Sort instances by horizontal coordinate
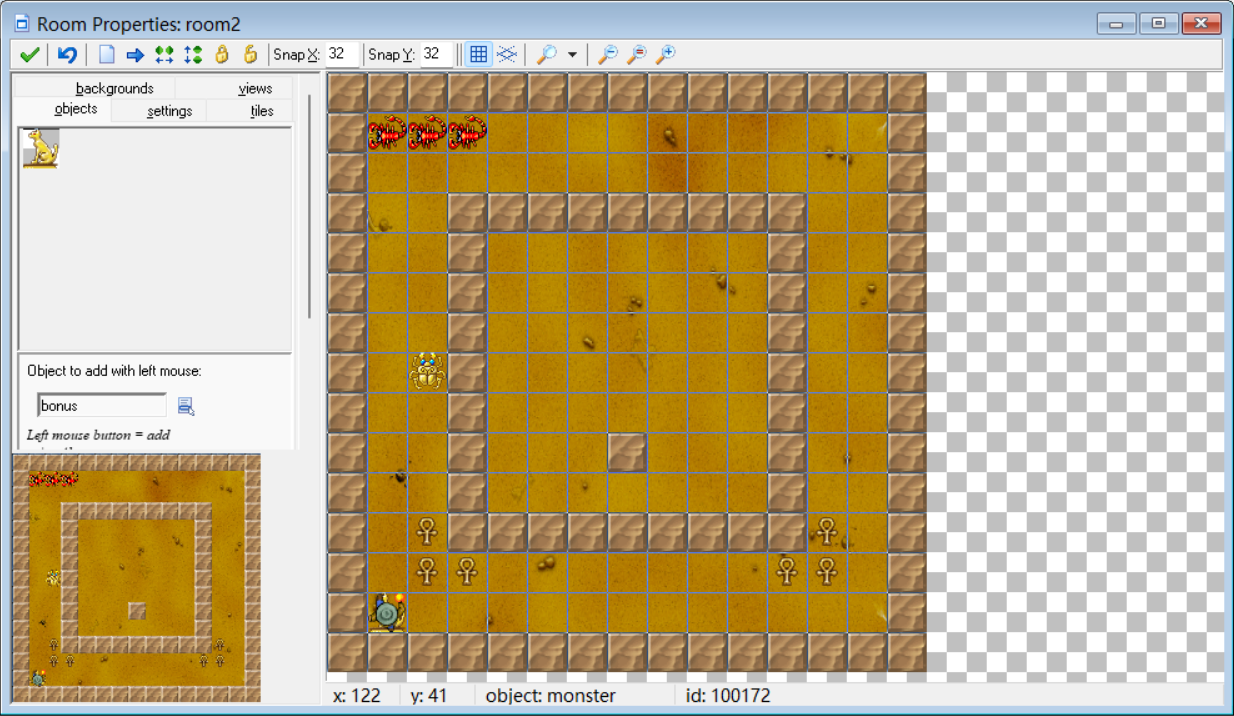The width and height of the screenshot is (1234, 716). click(164, 55)
